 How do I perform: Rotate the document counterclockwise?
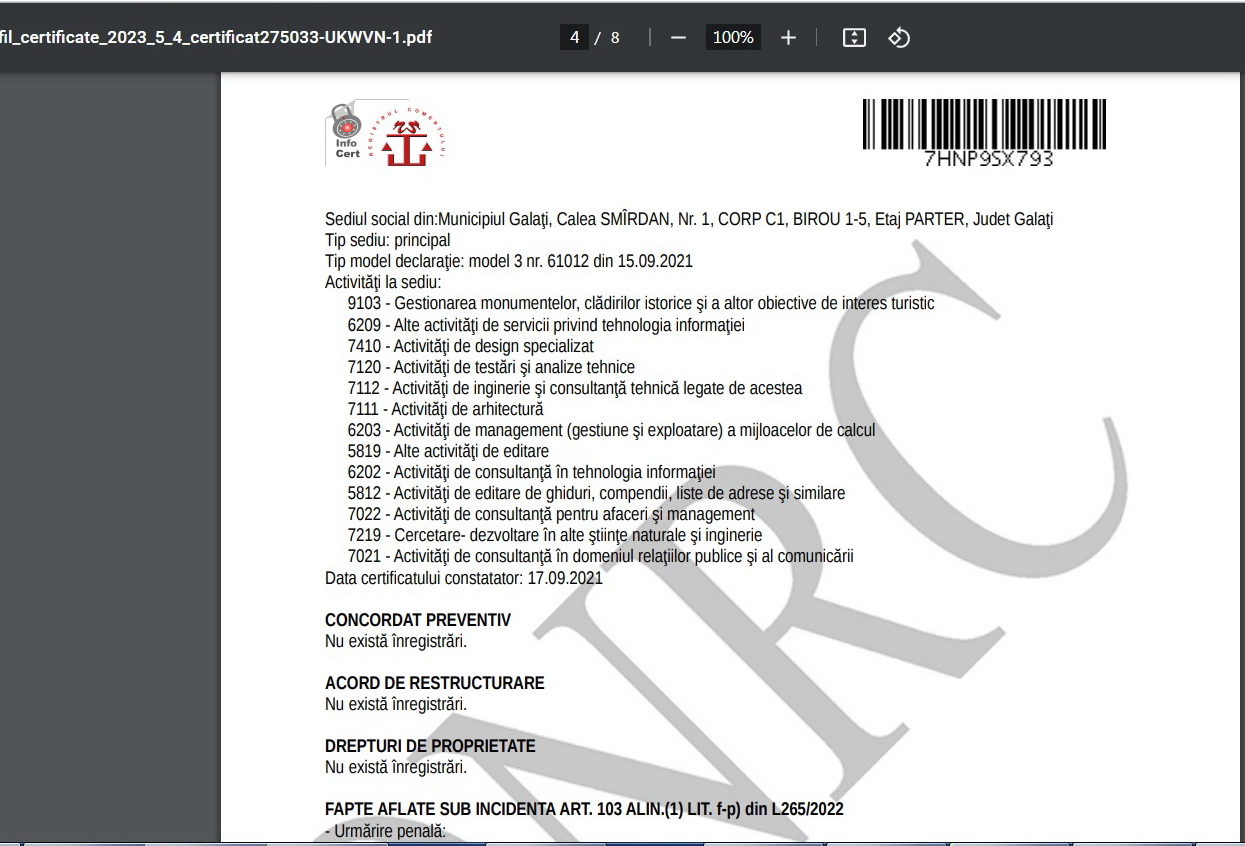[898, 38]
